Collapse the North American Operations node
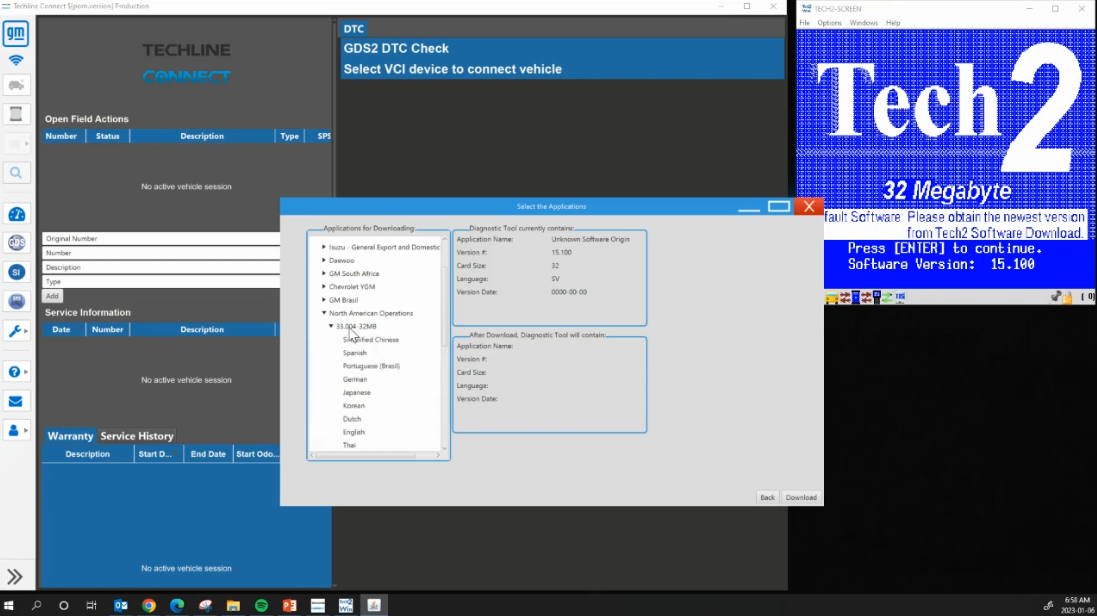 [324, 313]
